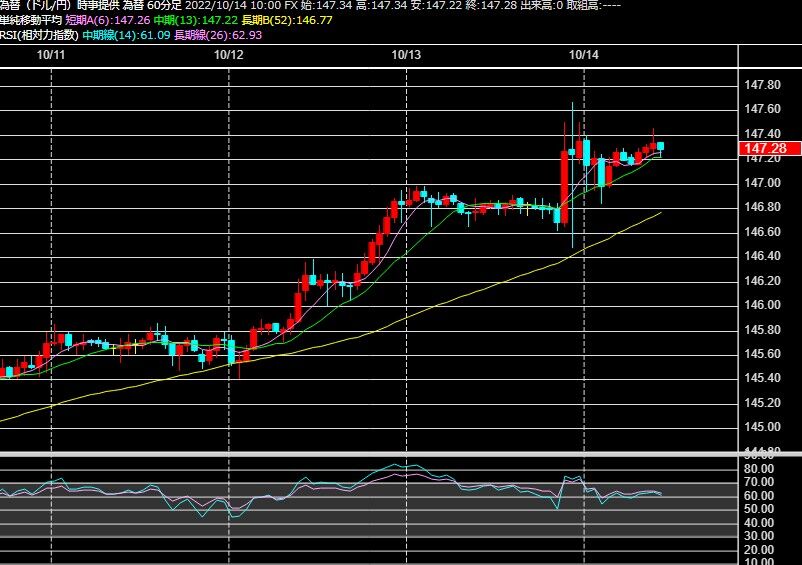Screen dimensions: 802x565
Task: Click the 146.00 price axis label
Action: 763,305
